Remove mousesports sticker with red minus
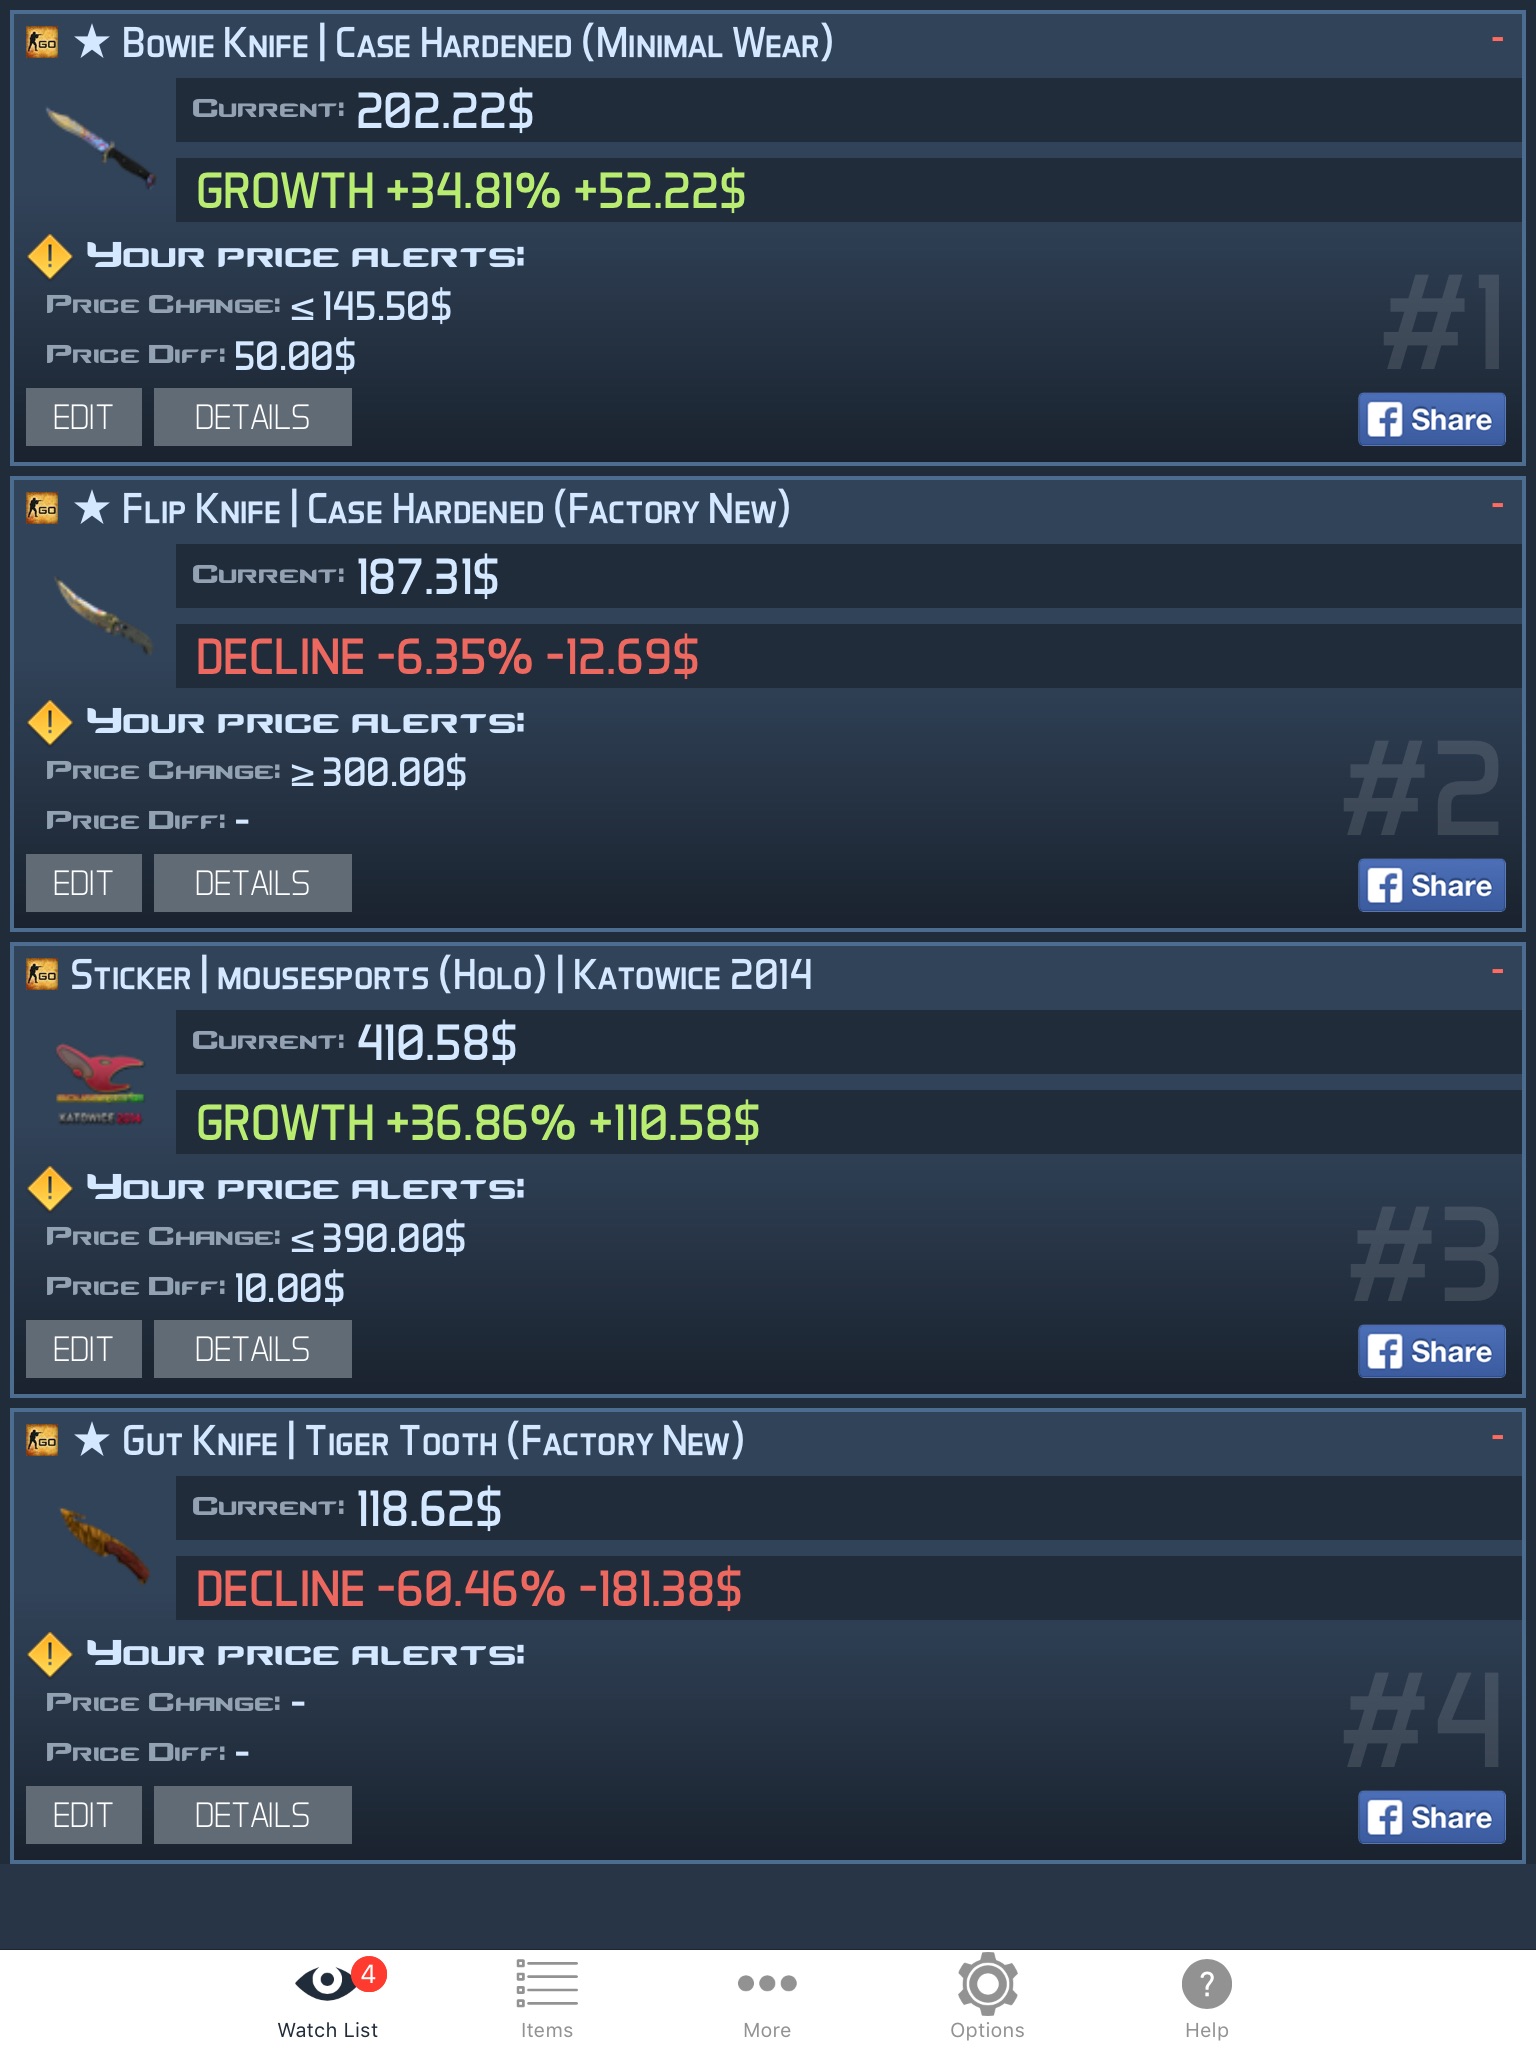The height and width of the screenshot is (2048, 1536). [1497, 972]
